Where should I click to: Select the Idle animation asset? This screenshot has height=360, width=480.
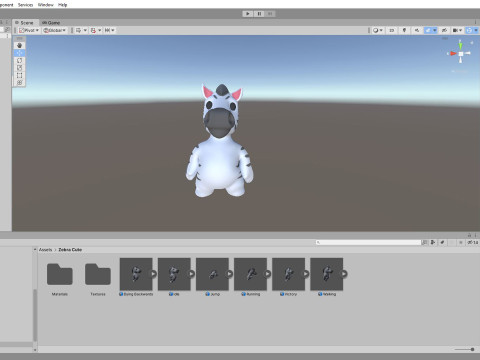(x=174, y=277)
